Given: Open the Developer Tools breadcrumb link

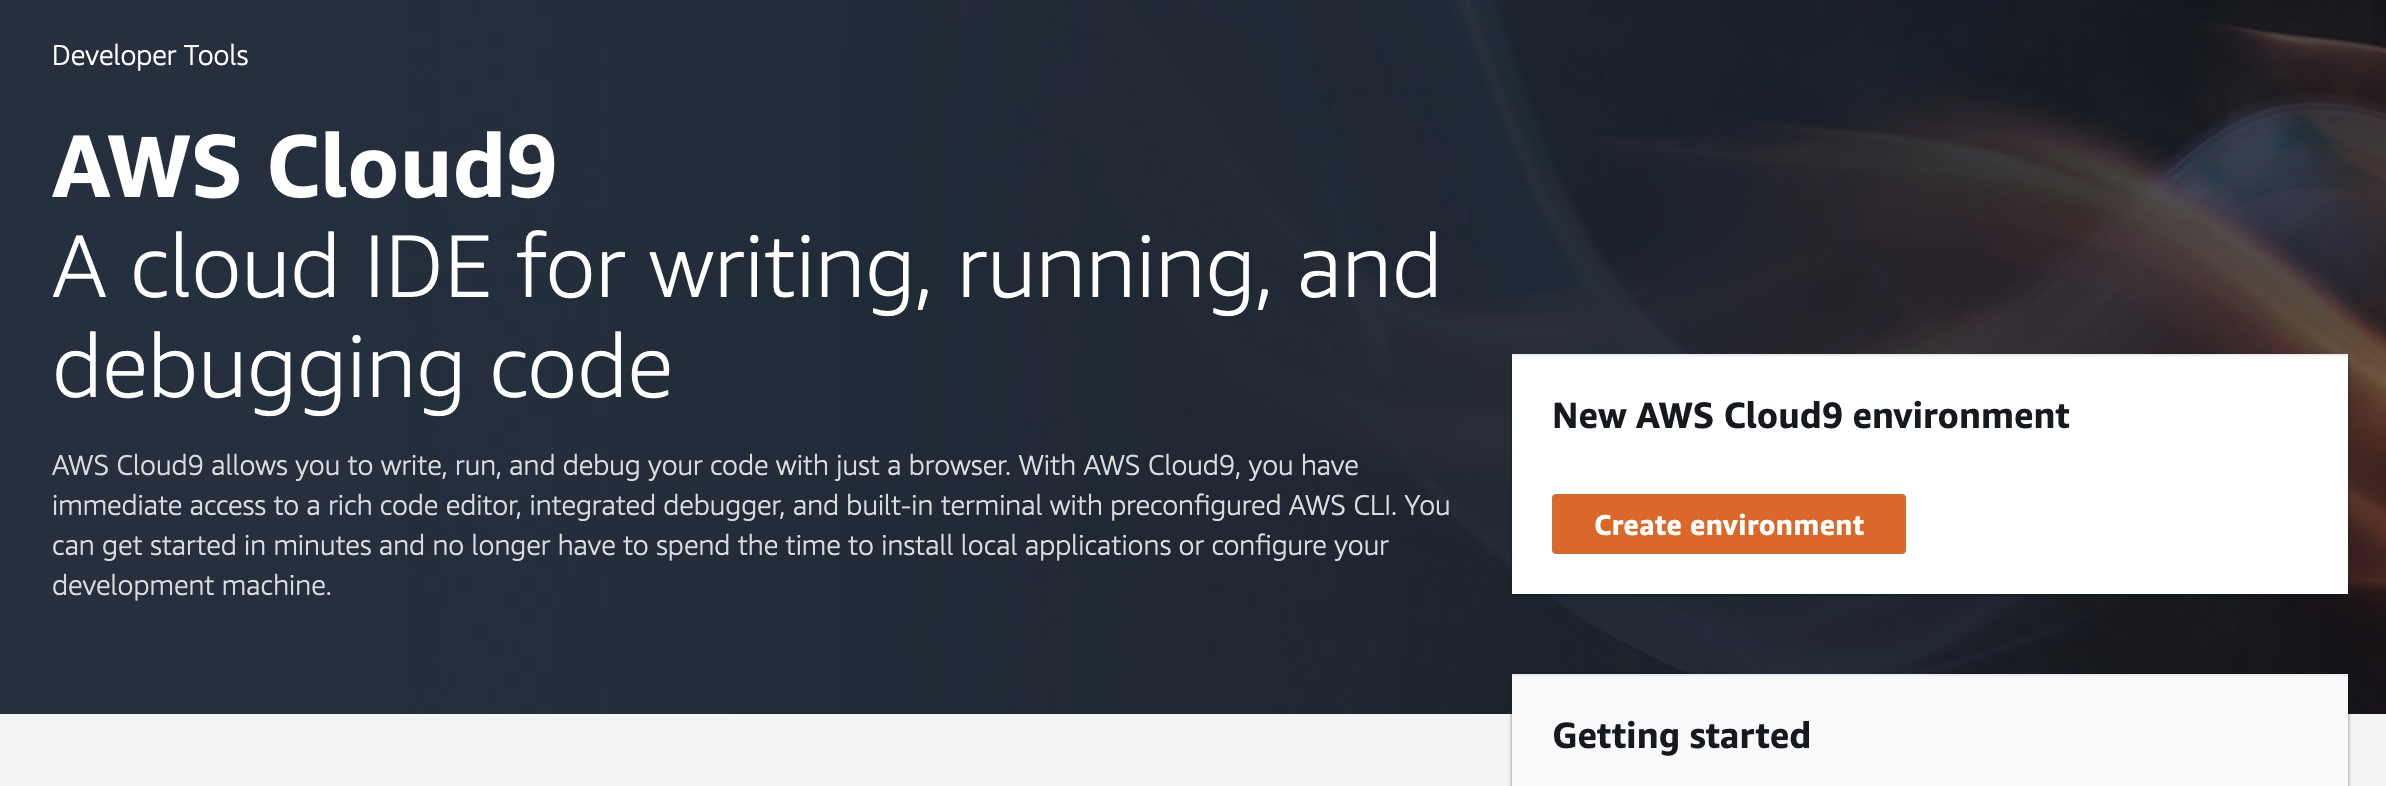Looking at the screenshot, I should (150, 55).
